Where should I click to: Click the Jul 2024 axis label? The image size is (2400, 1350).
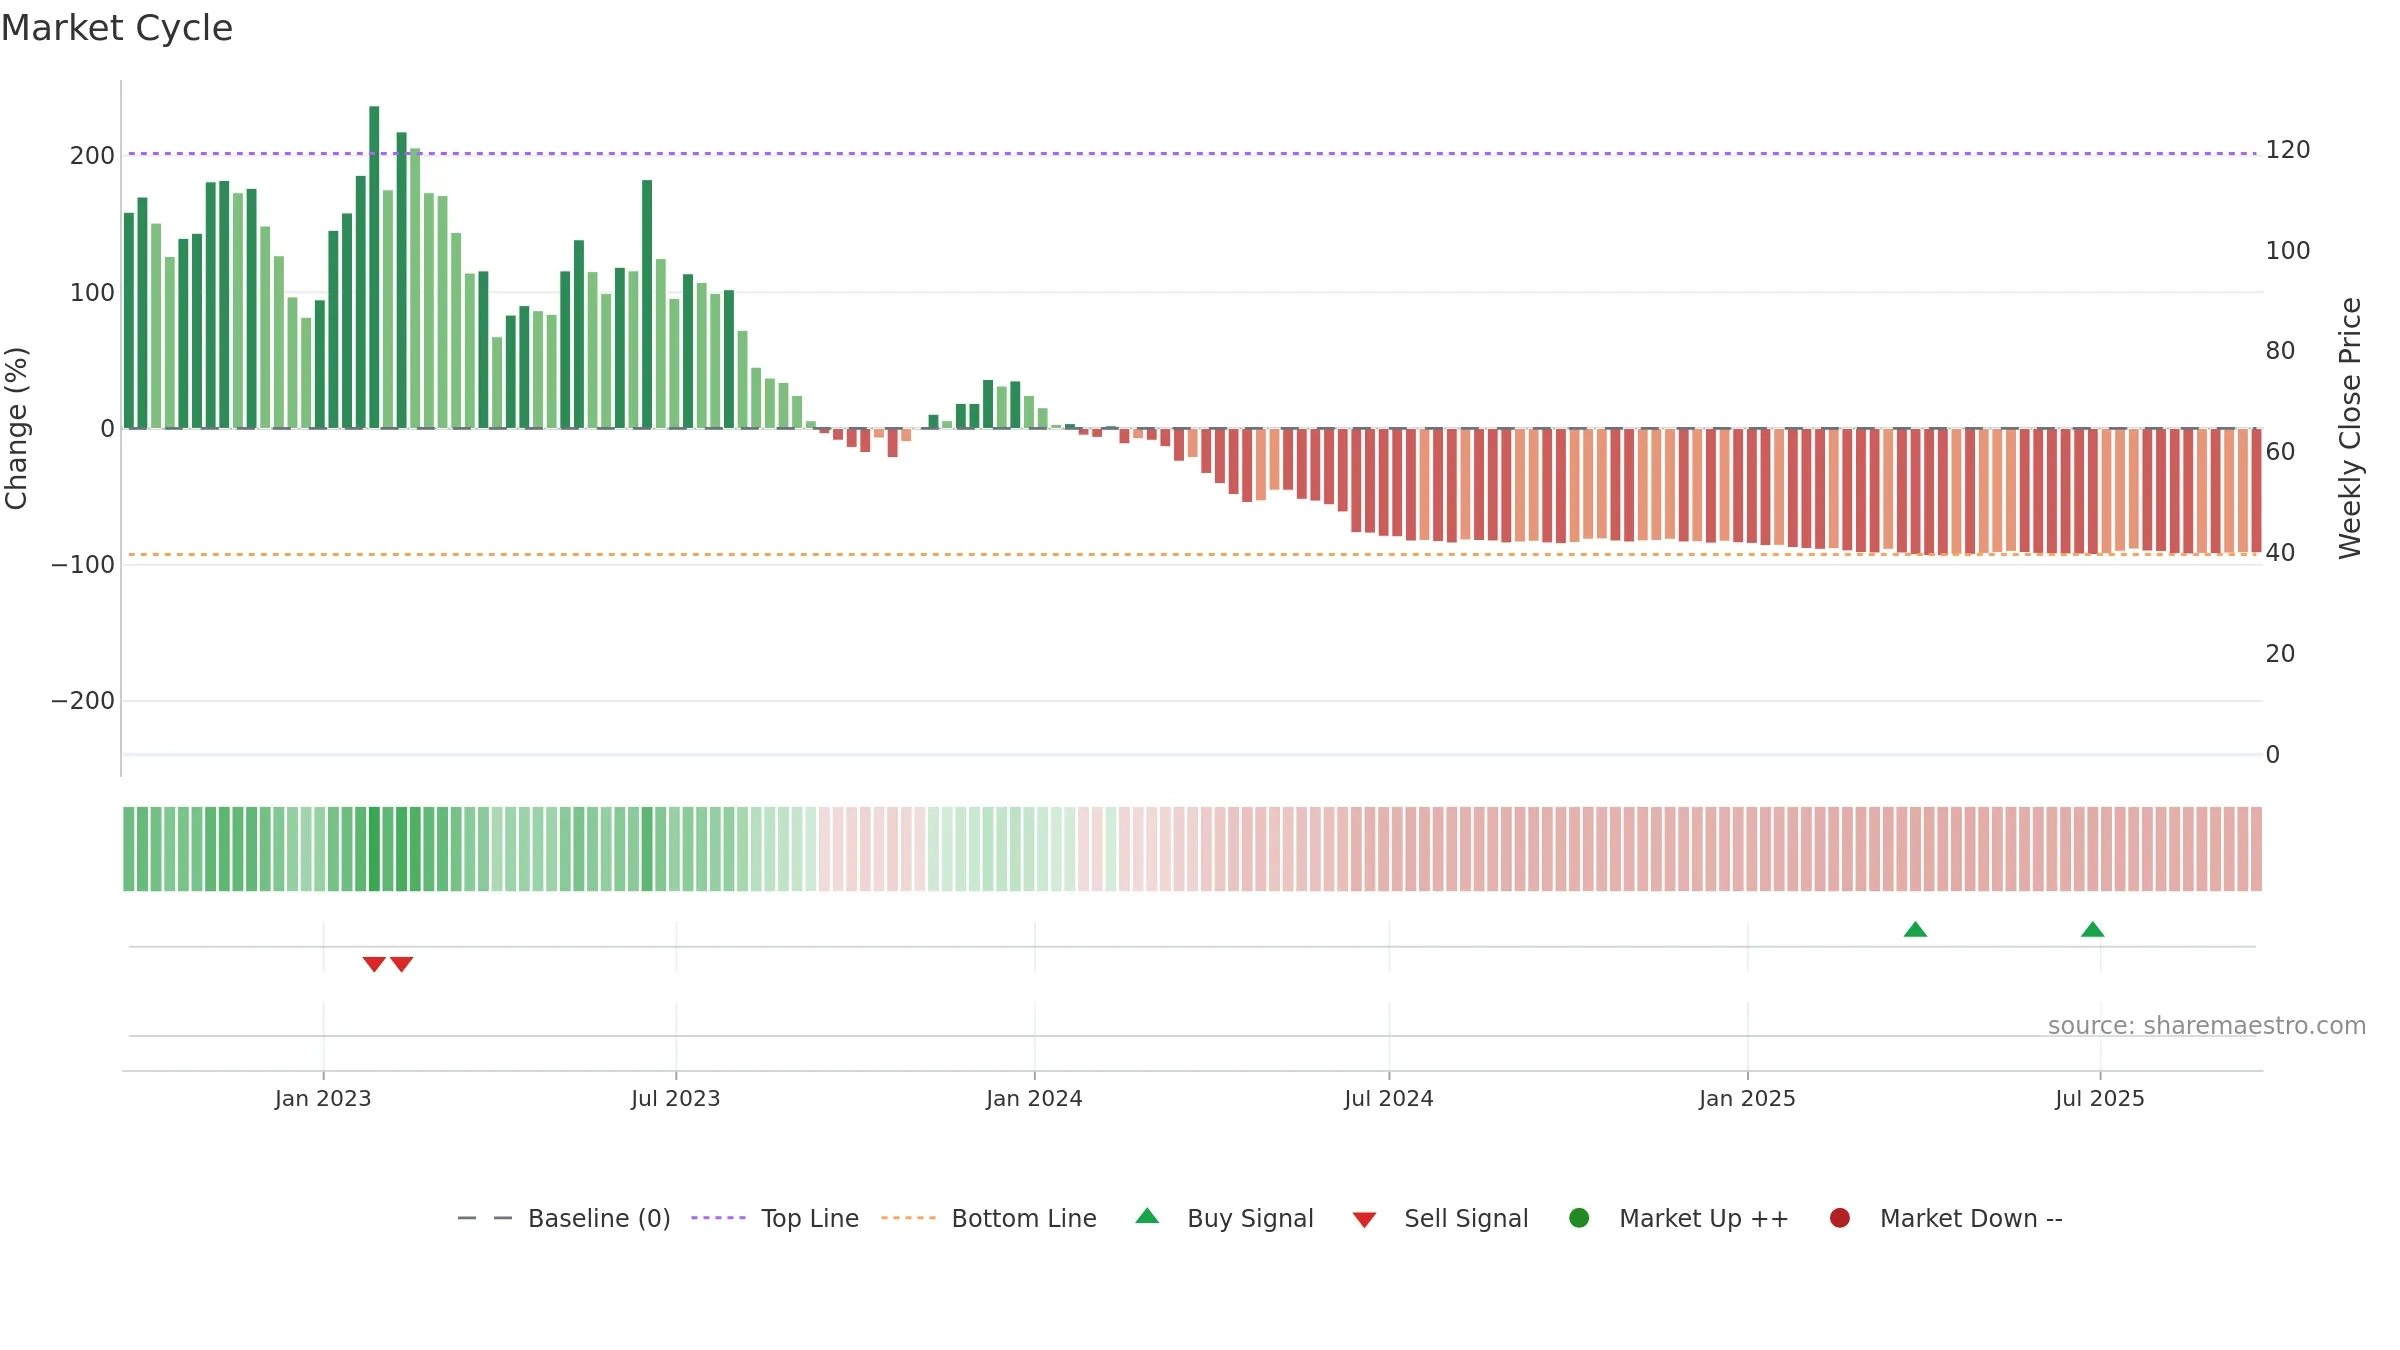1389,1099
